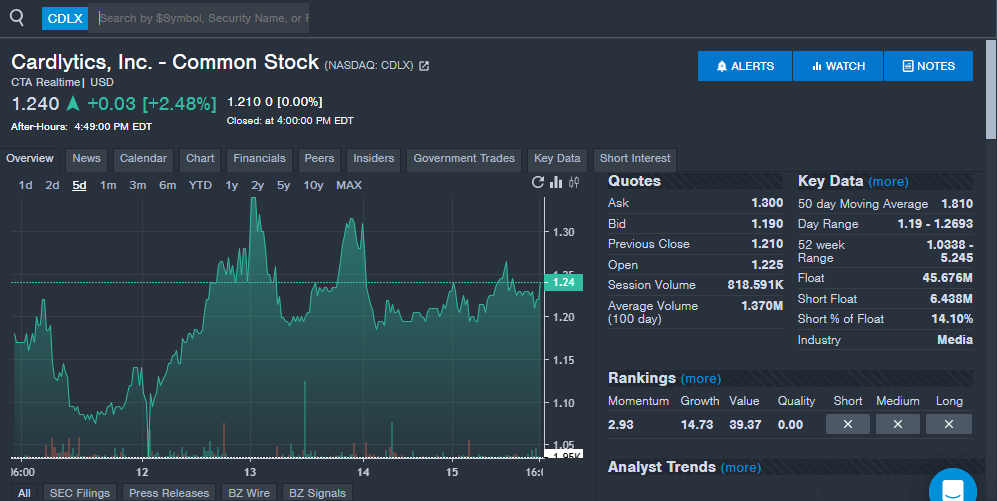Click the Rankings (more) link

tap(701, 379)
